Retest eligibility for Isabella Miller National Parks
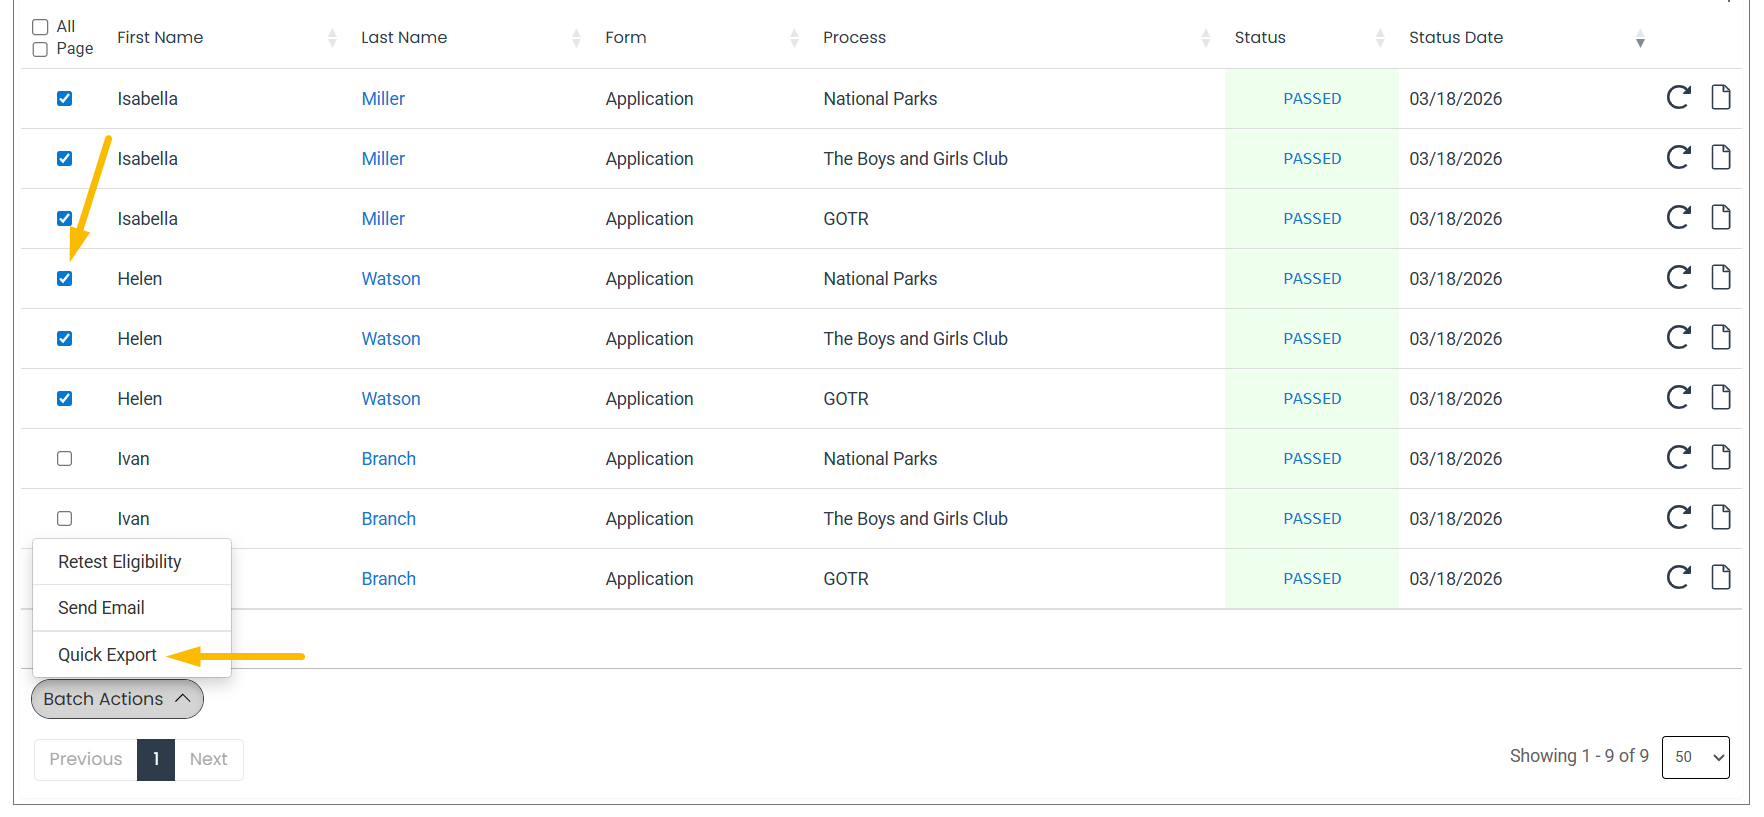1764x817 pixels. (1678, 97)
